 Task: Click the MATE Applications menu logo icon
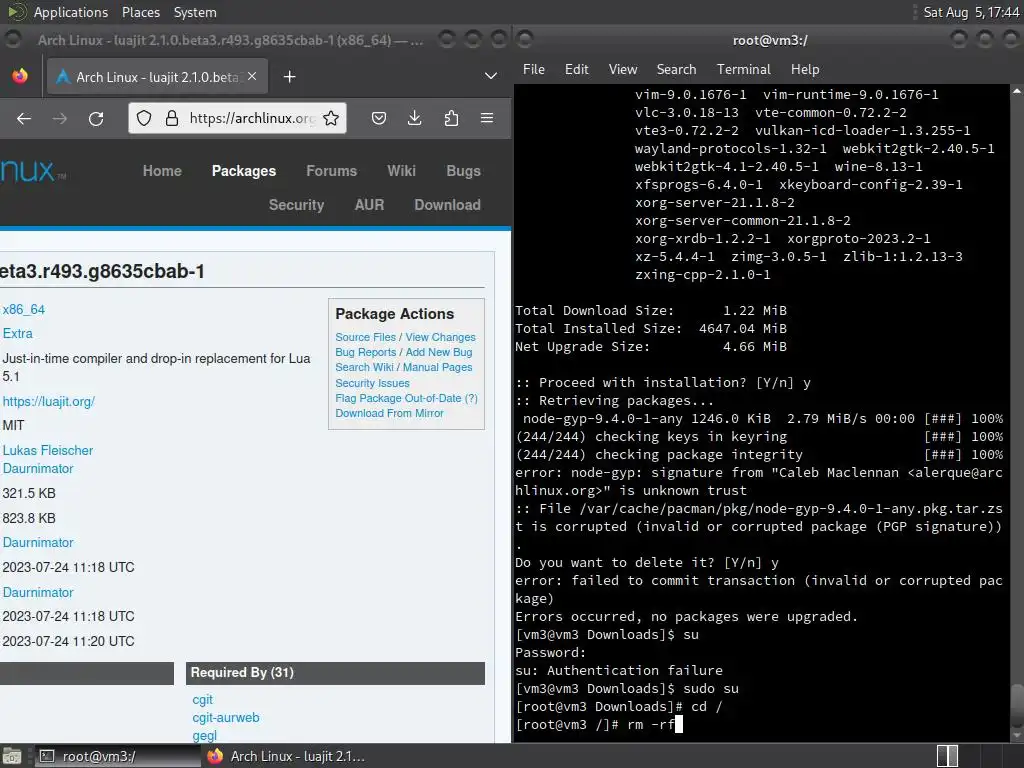tap(16, 12)
